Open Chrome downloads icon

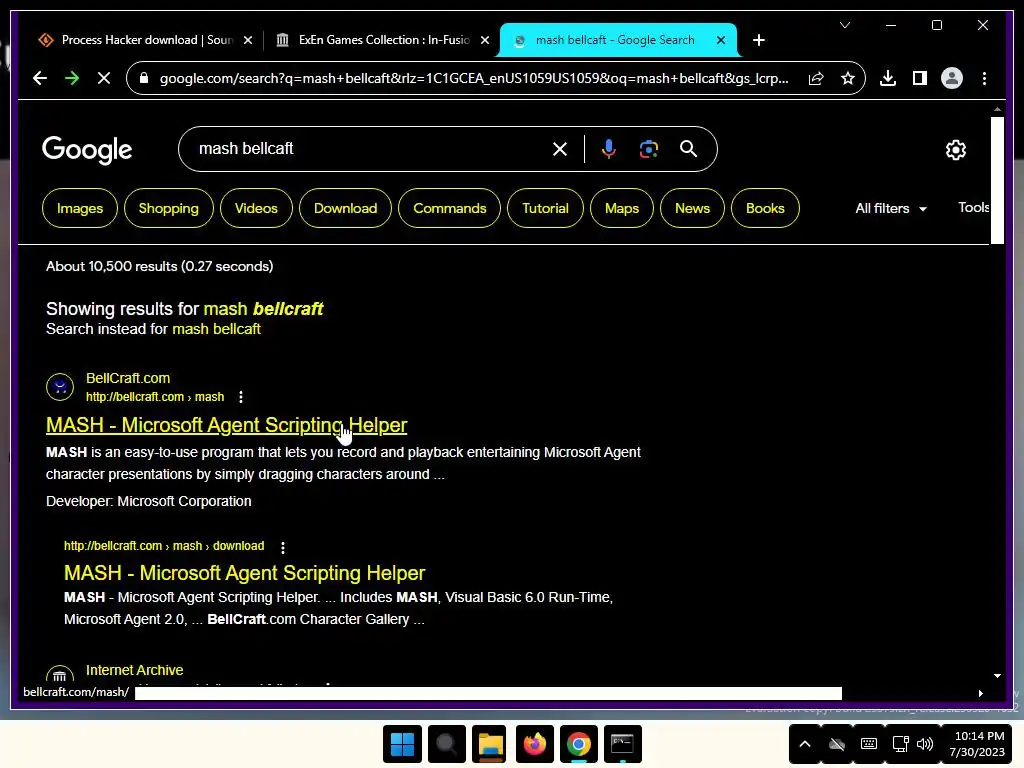pos(888,78)
